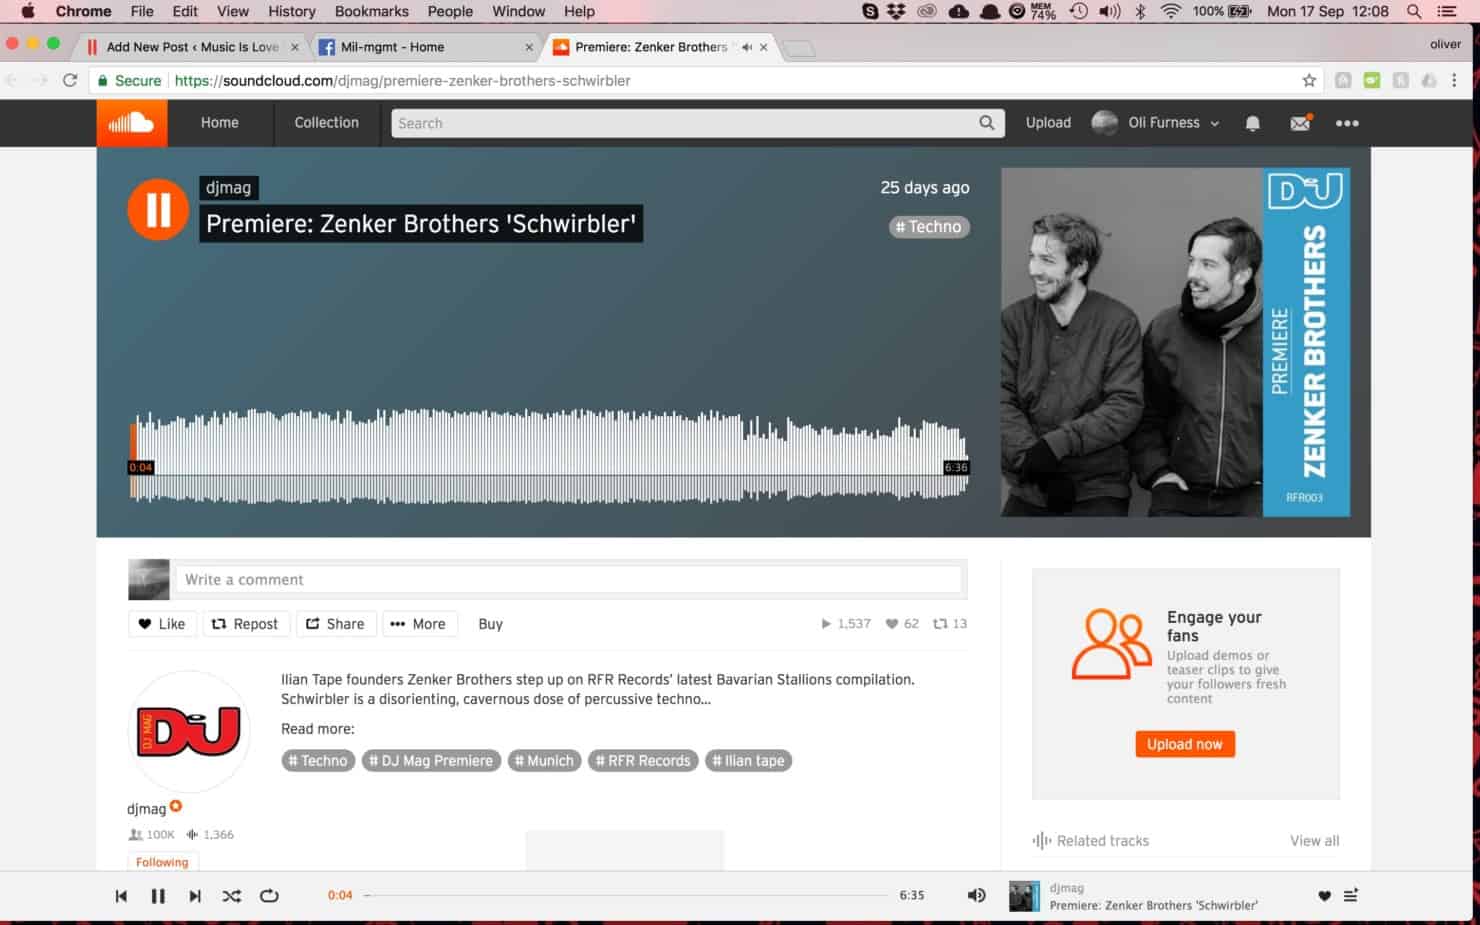
Task: Toggle shuffle in the bottom player
Action: (x=231, y=896)
